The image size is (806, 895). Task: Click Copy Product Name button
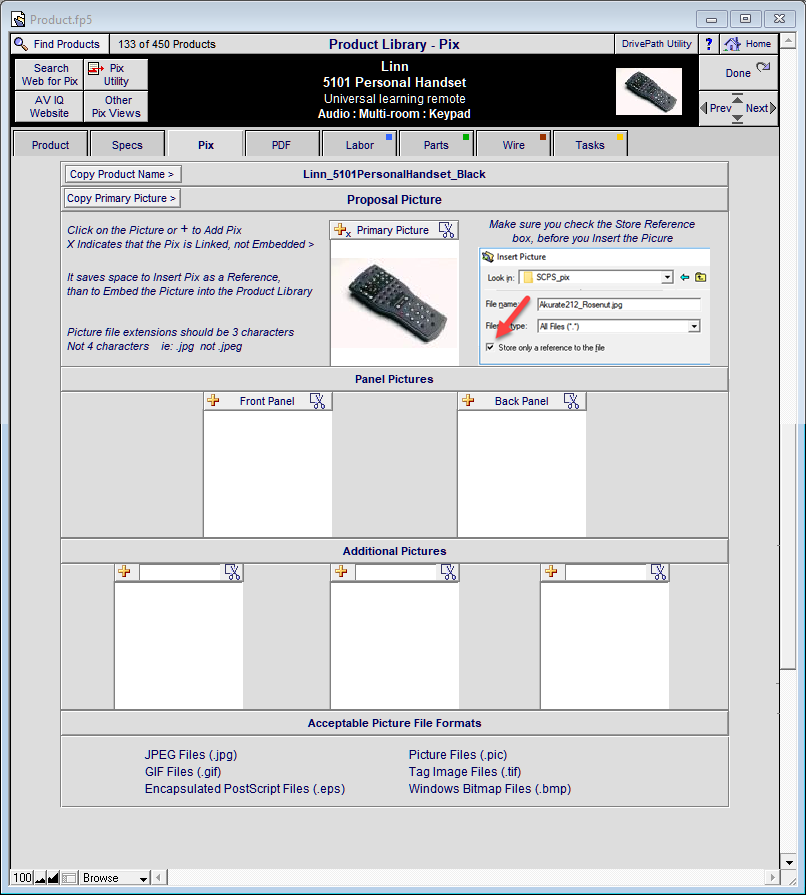(122, 174)
